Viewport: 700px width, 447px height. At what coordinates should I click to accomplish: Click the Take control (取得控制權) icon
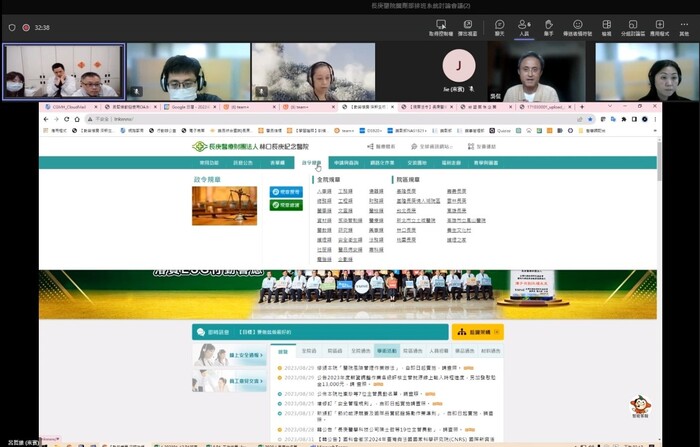(441, 26)
